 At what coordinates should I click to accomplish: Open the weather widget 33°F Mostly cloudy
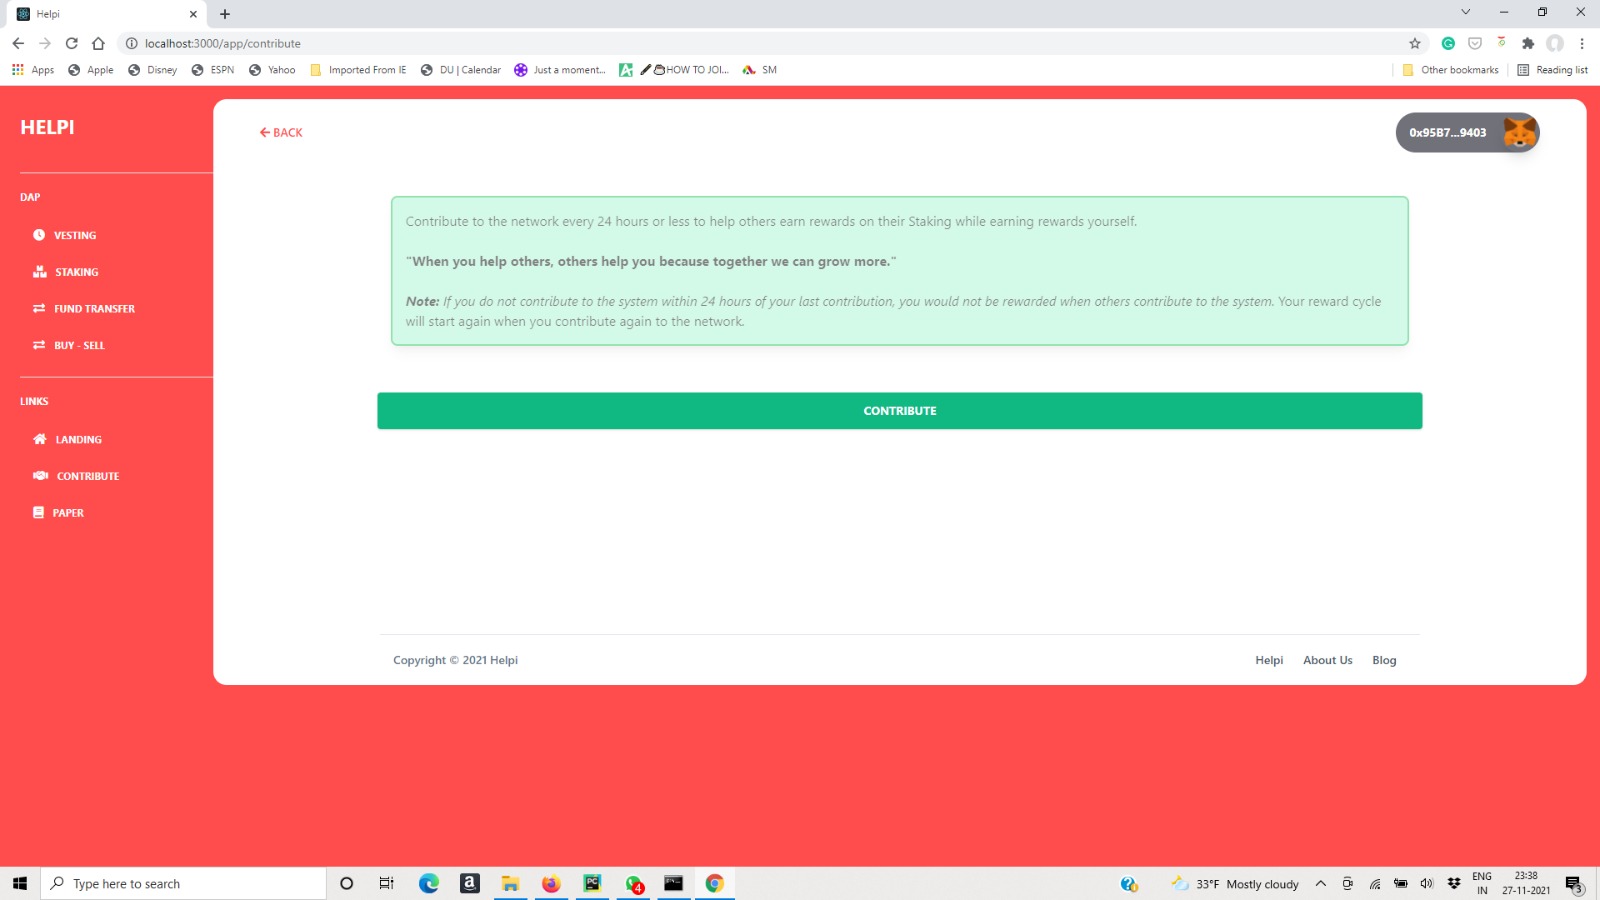pyautogui.click(x=1235, y=884)
